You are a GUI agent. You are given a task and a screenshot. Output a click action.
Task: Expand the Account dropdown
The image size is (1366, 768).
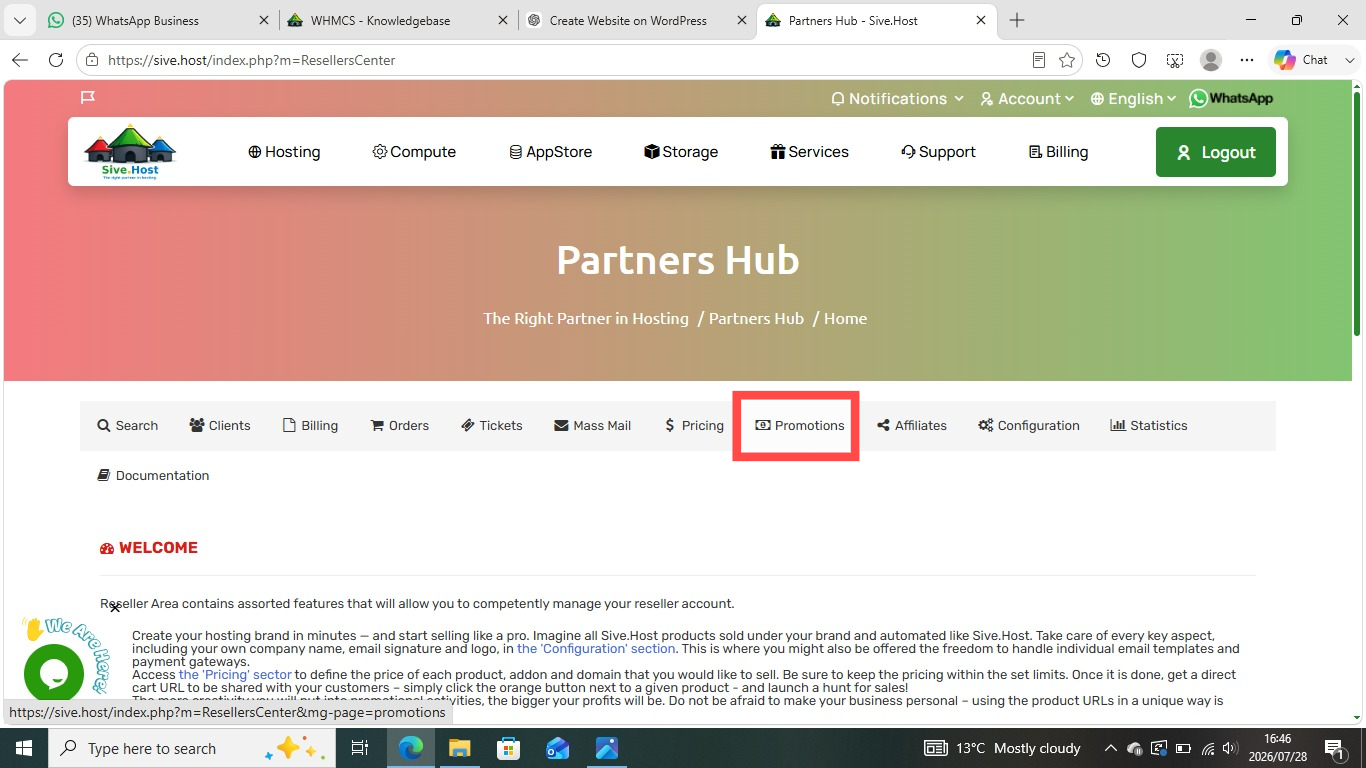(x=1027, y=99)
